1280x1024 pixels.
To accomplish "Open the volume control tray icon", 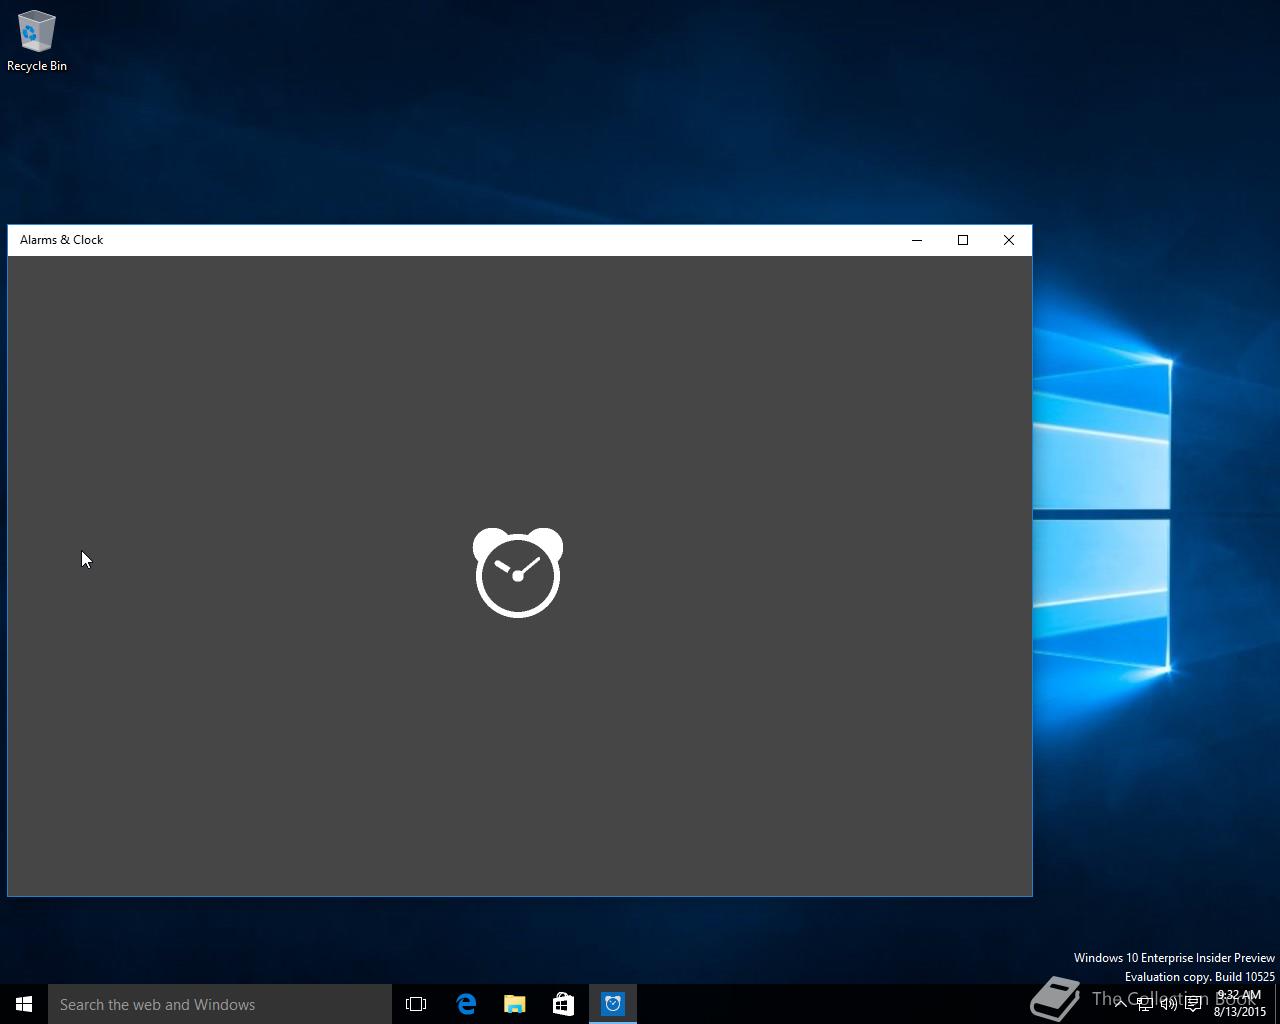I will (x=1169, y=1004).
